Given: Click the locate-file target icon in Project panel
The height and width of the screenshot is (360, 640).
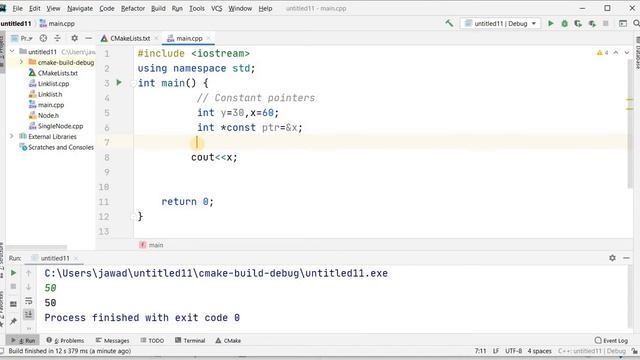Looking at the screenshot, I should (43, 38).
